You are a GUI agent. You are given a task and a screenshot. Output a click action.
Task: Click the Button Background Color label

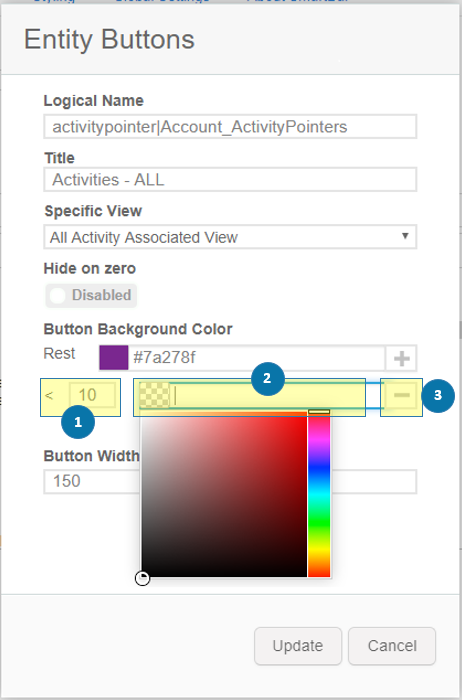click(138, 329)
